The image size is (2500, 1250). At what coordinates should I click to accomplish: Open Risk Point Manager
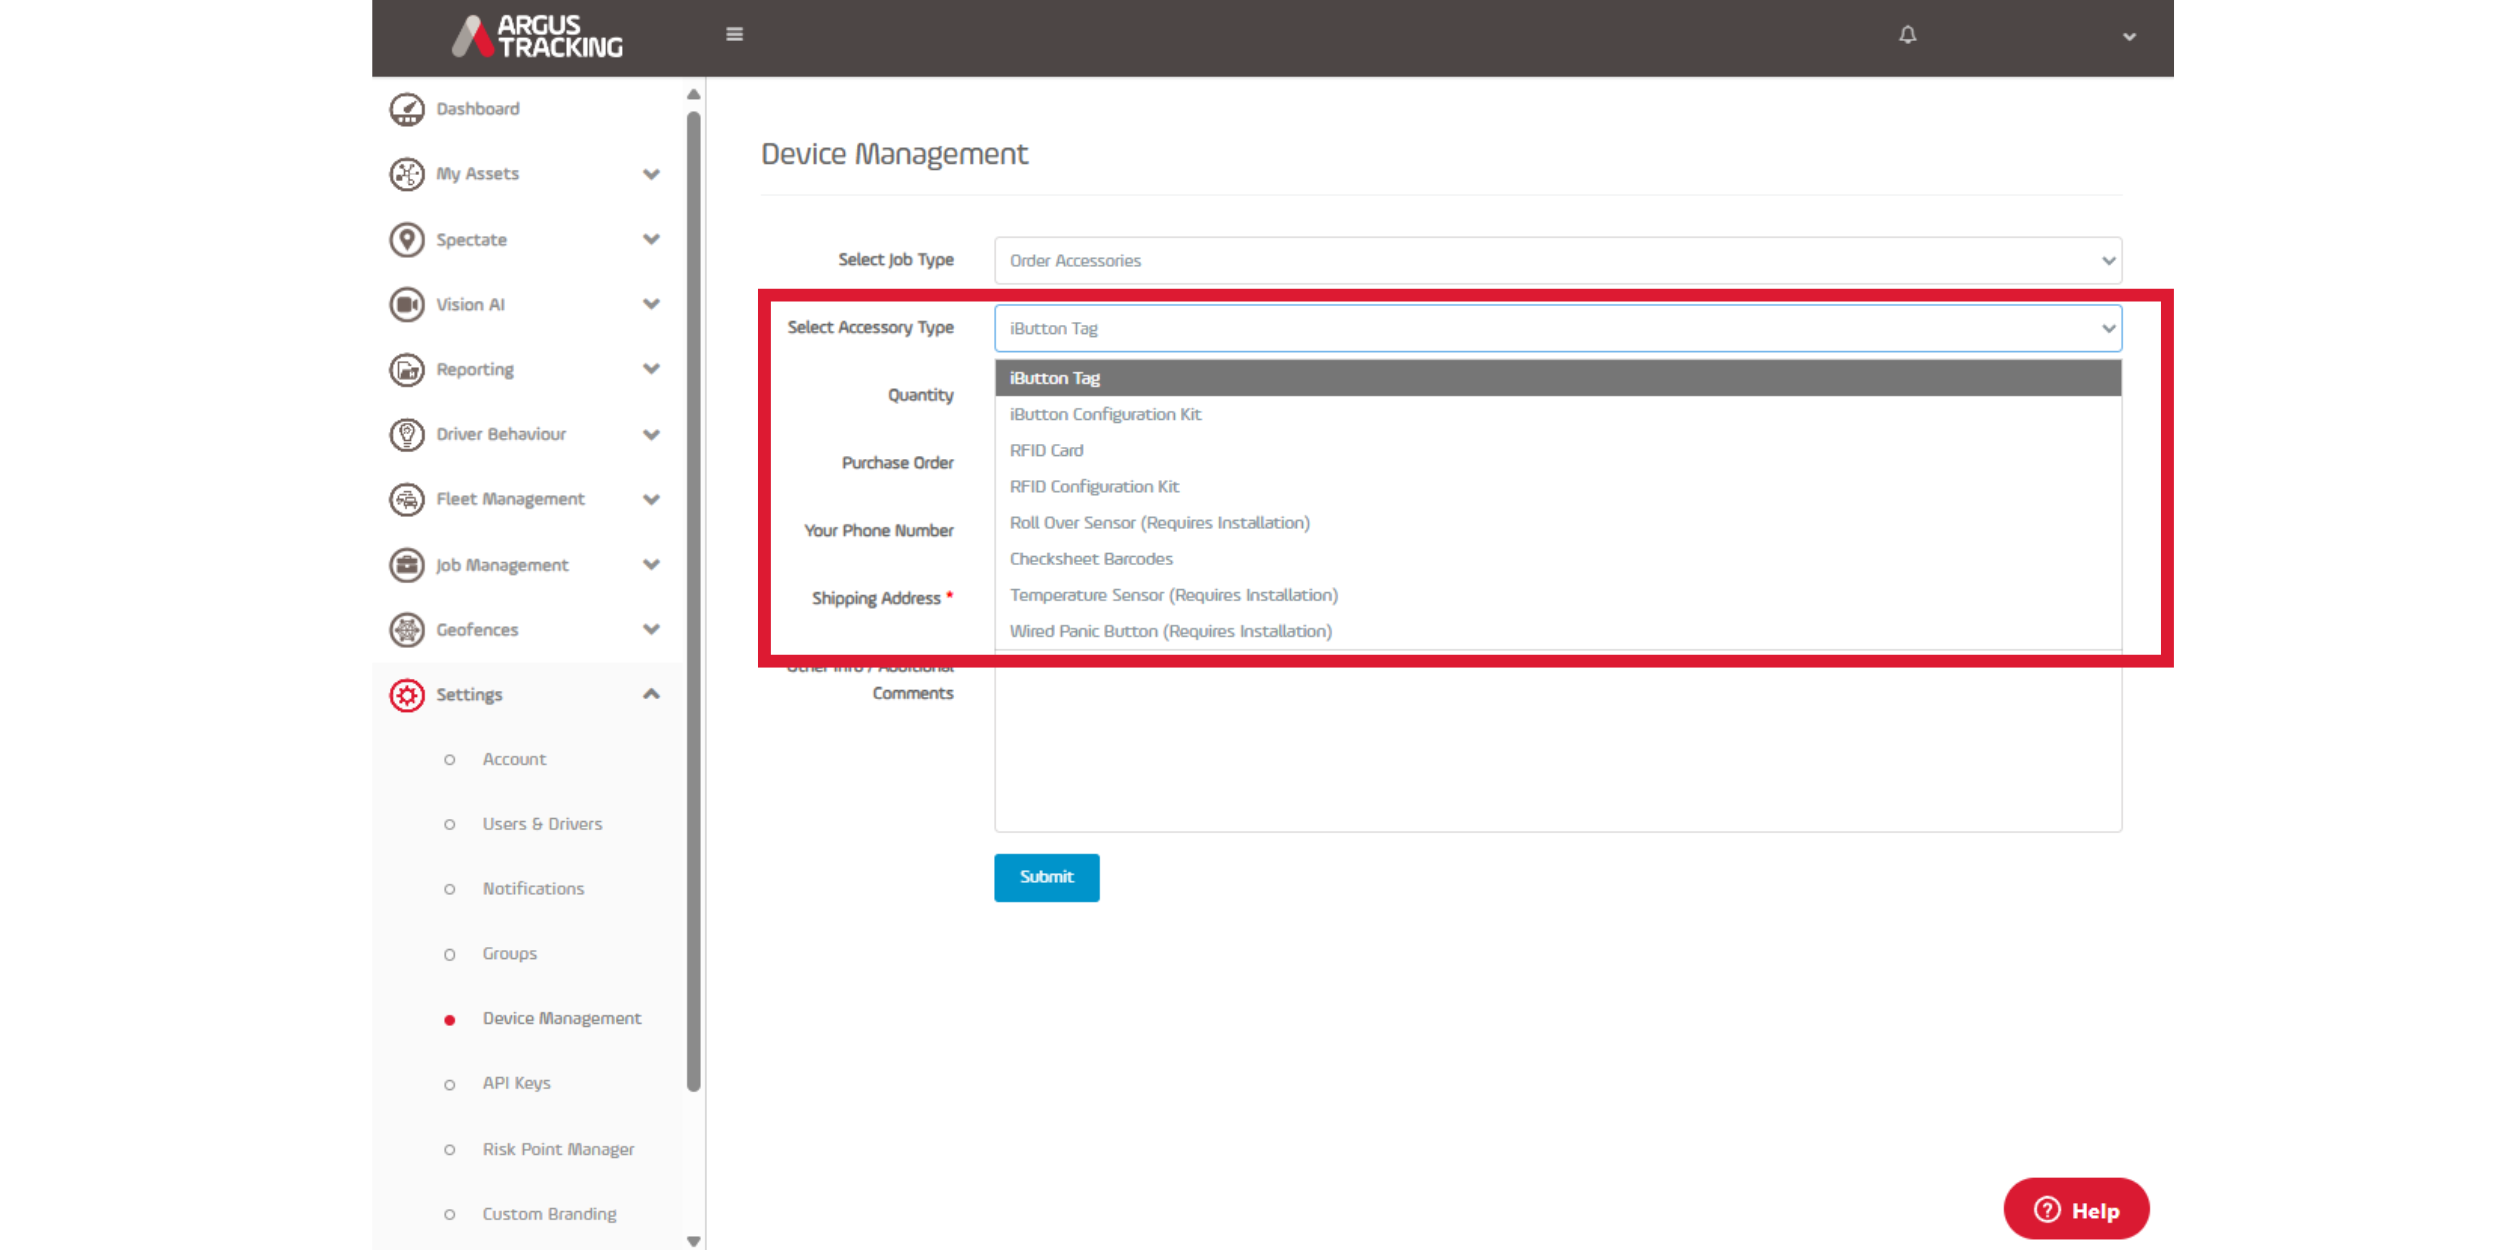point(558,1149)
